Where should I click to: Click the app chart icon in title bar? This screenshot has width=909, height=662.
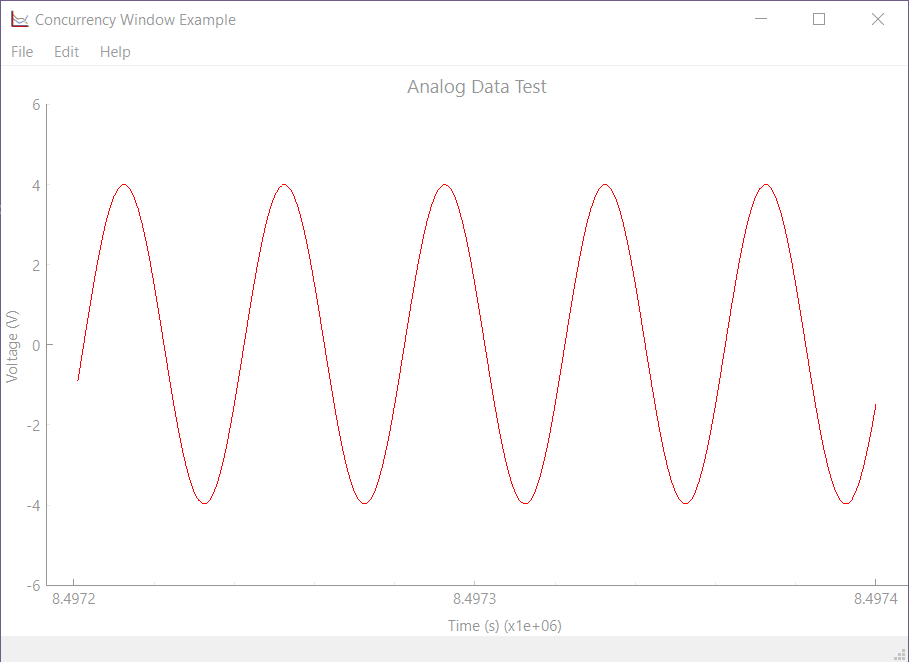tap(19, 19)
